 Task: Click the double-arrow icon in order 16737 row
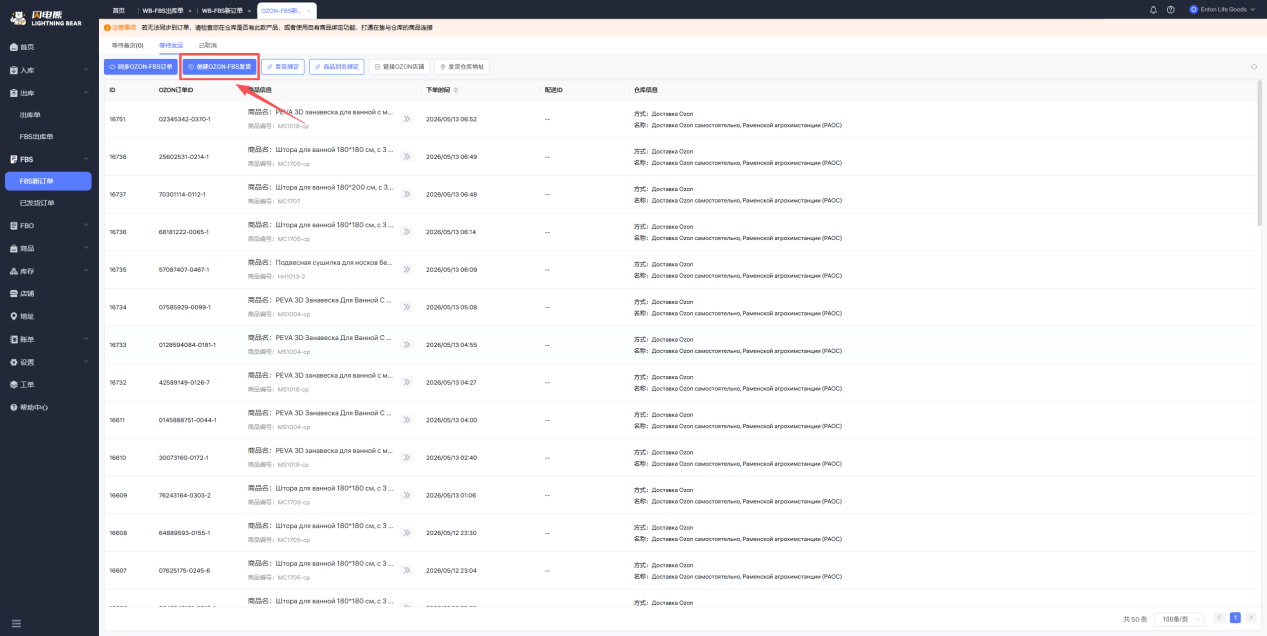[x=406, y=194]
